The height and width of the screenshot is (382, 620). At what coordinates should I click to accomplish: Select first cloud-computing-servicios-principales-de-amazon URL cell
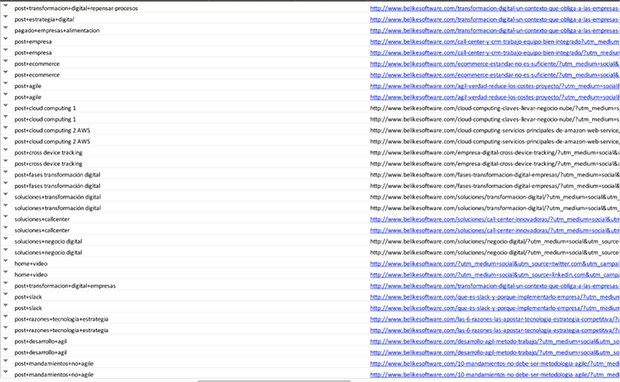click(495, 130)
